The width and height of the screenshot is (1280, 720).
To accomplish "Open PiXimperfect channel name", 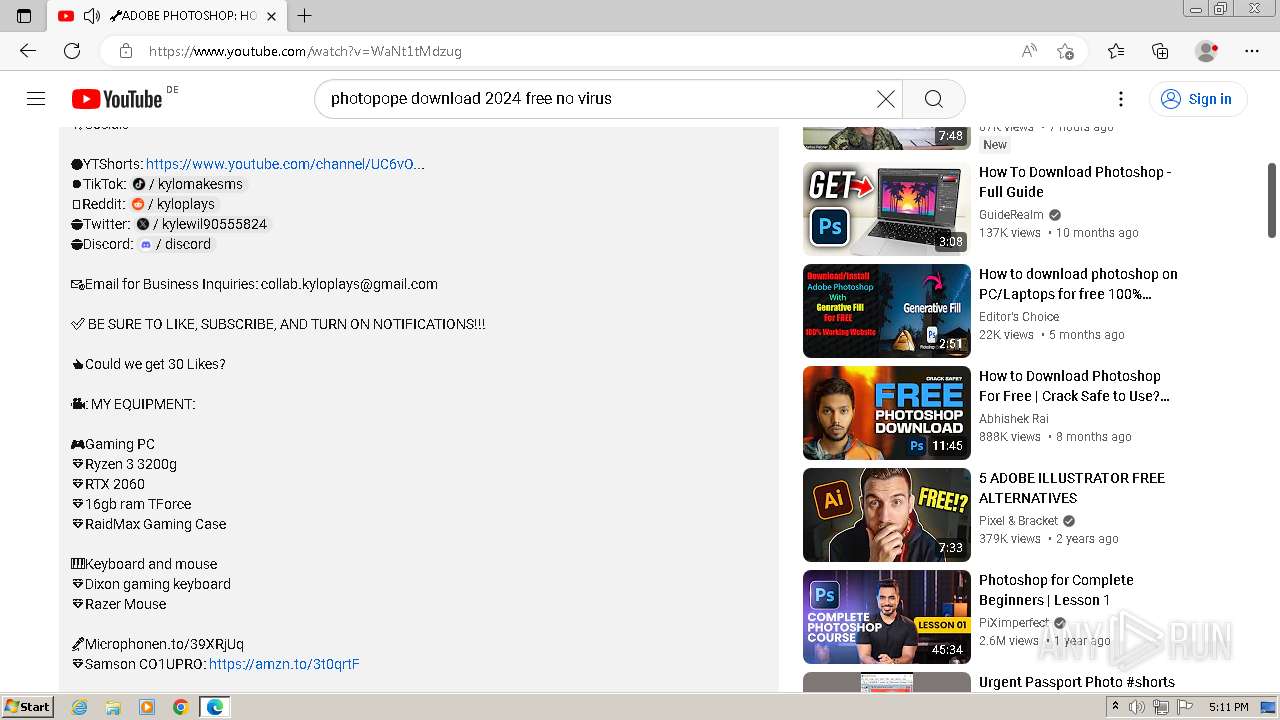I will click(x=1014, y=623).
